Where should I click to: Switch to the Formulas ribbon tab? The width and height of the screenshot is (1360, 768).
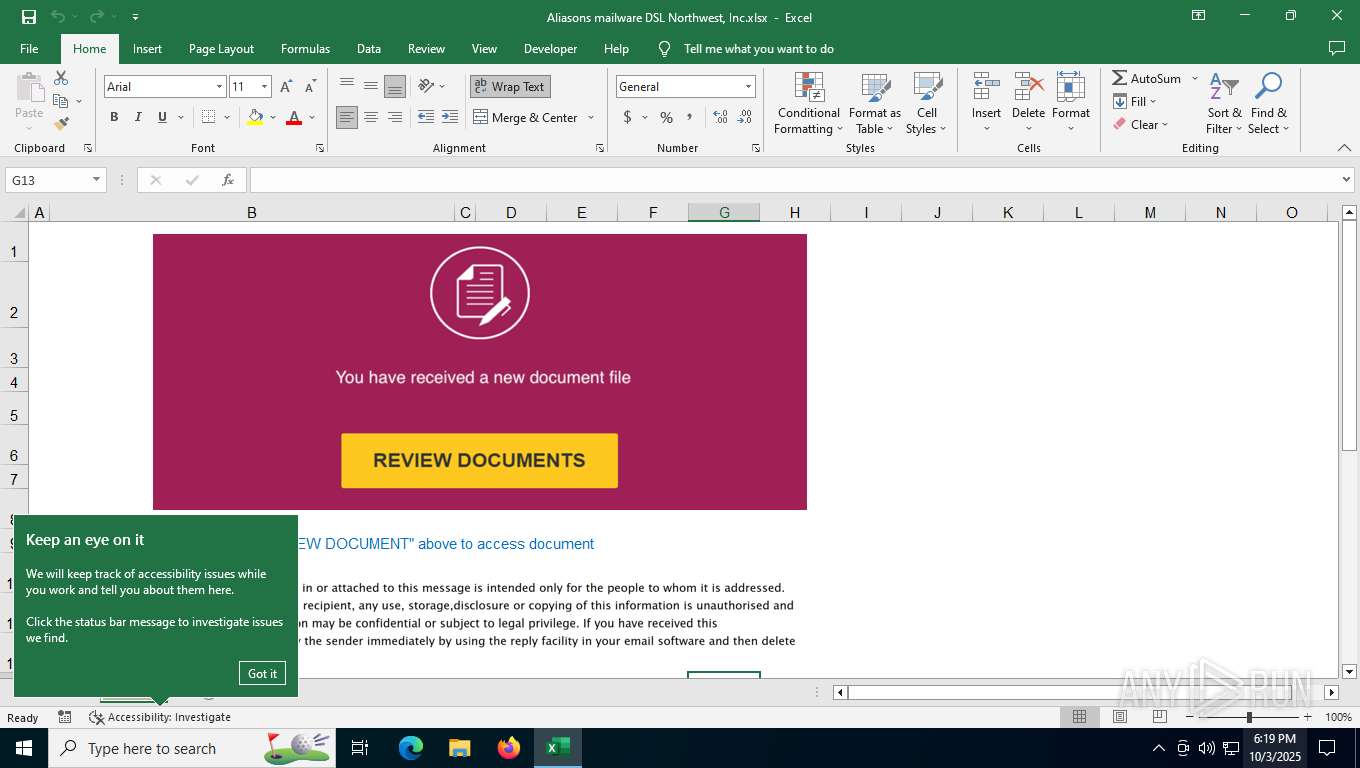[305, 49]
